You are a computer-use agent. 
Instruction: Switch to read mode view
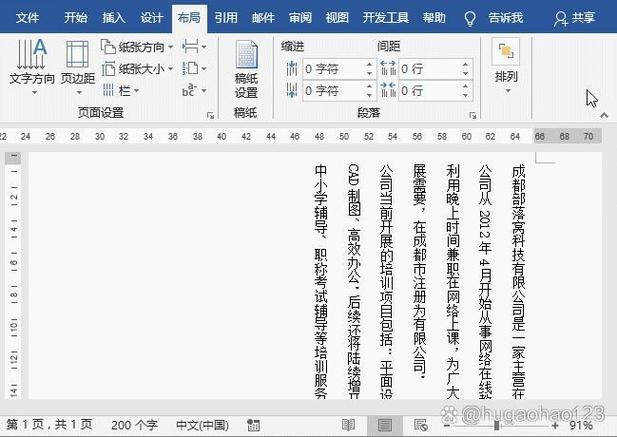pos(348,425)
